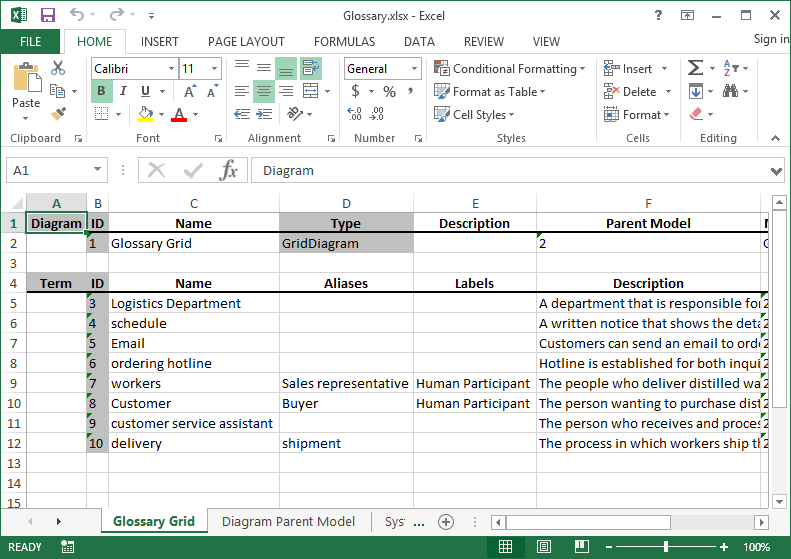Apply the red Font Color swatch

point(179,114)
